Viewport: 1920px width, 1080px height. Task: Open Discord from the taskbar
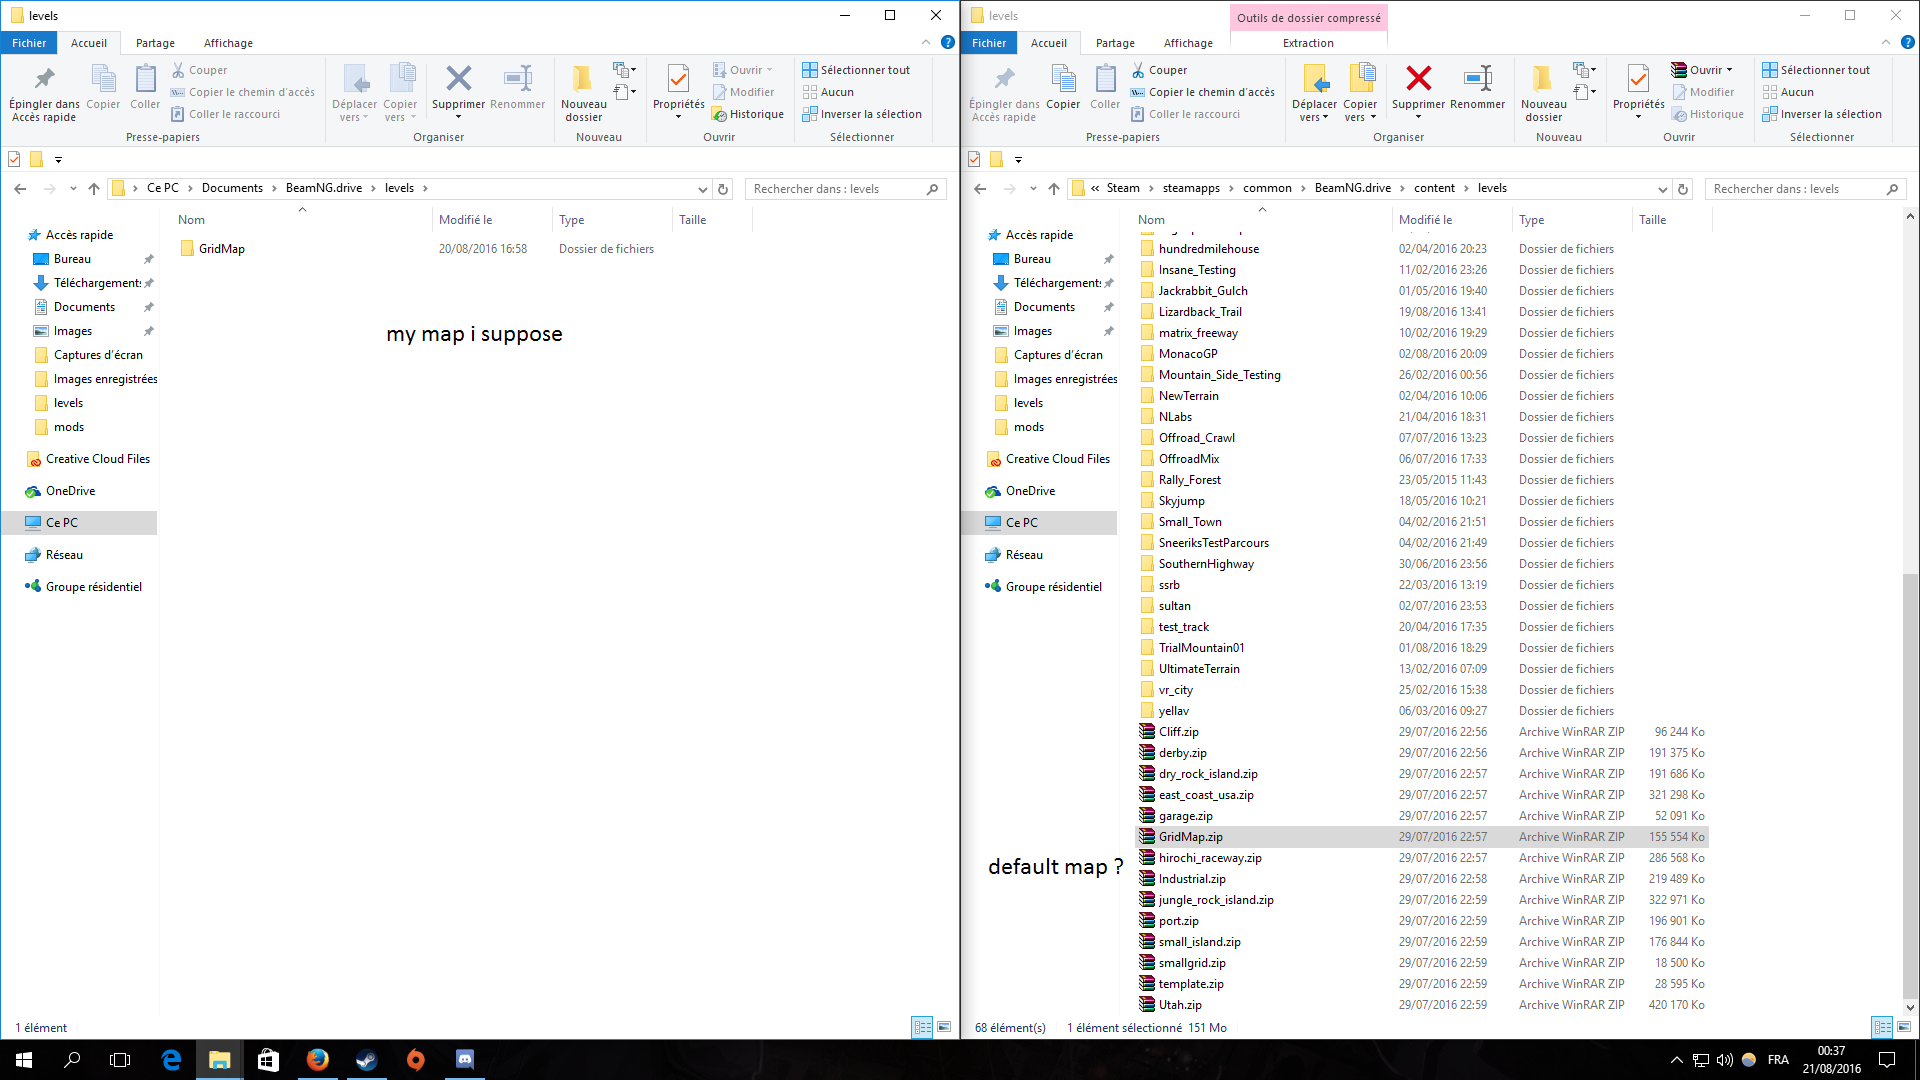pos(464,1060)
